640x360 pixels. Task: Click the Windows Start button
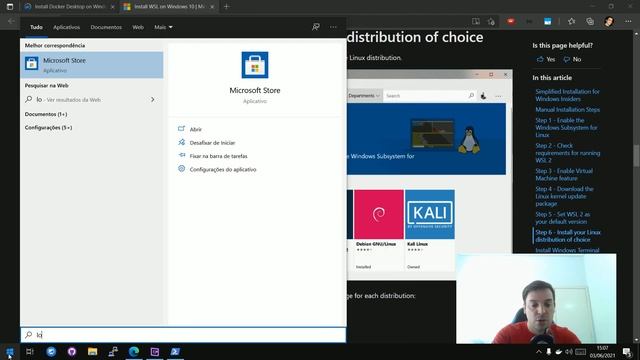click(10, 351)
